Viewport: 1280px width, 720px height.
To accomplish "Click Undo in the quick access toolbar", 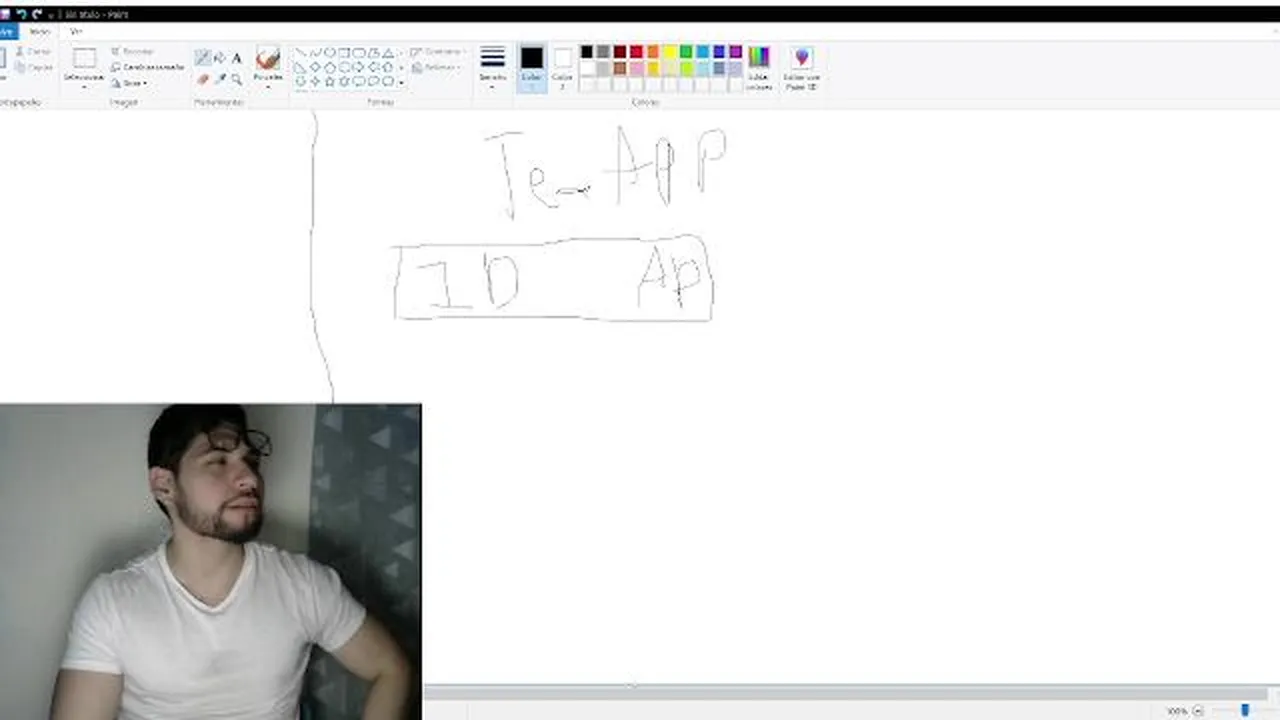I will point(21,14).
